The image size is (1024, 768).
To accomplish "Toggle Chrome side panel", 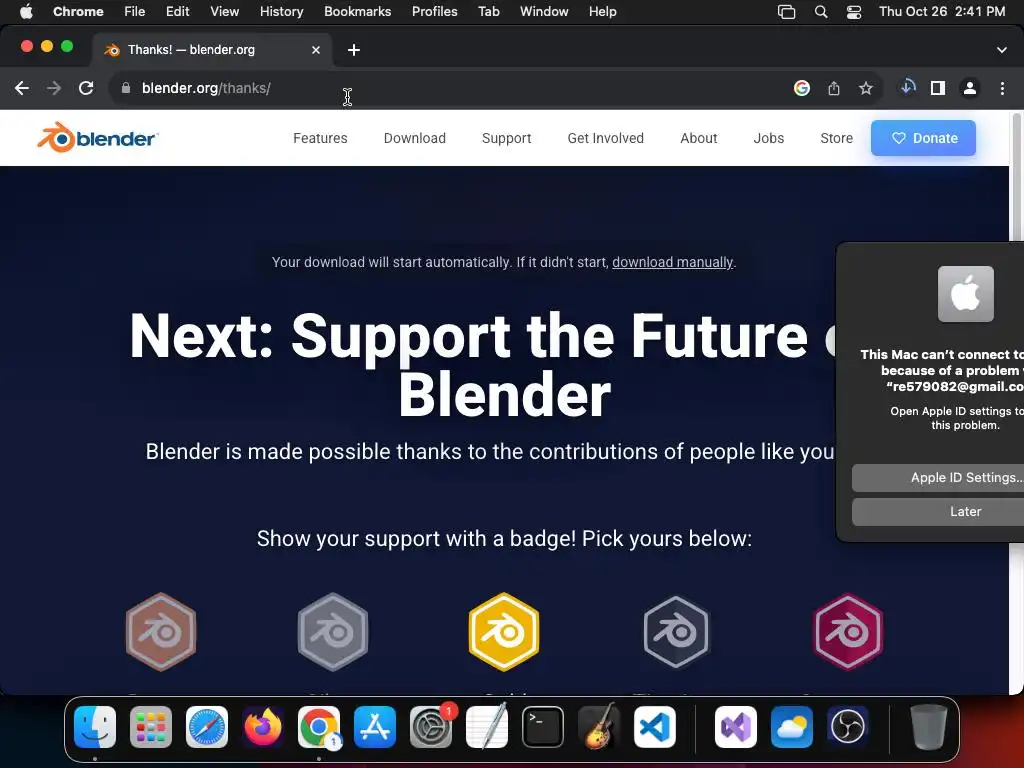I will [938, 88].
